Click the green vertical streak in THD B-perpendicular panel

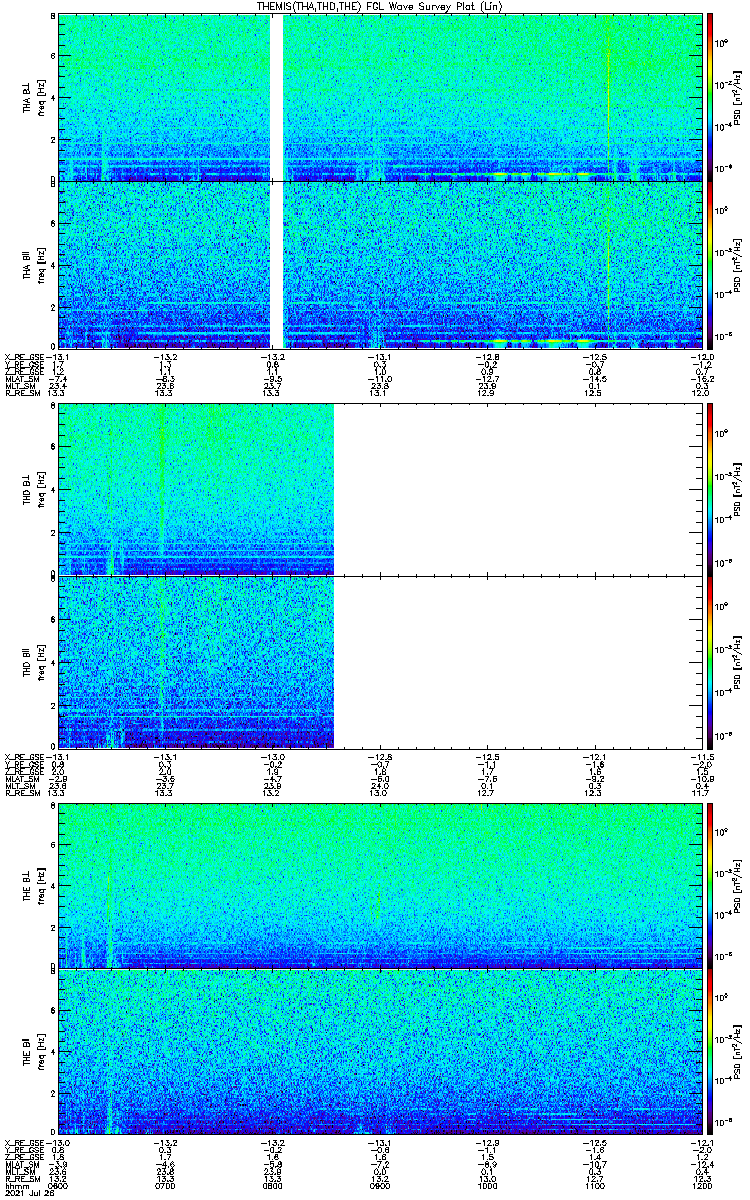tap(161, 490)
